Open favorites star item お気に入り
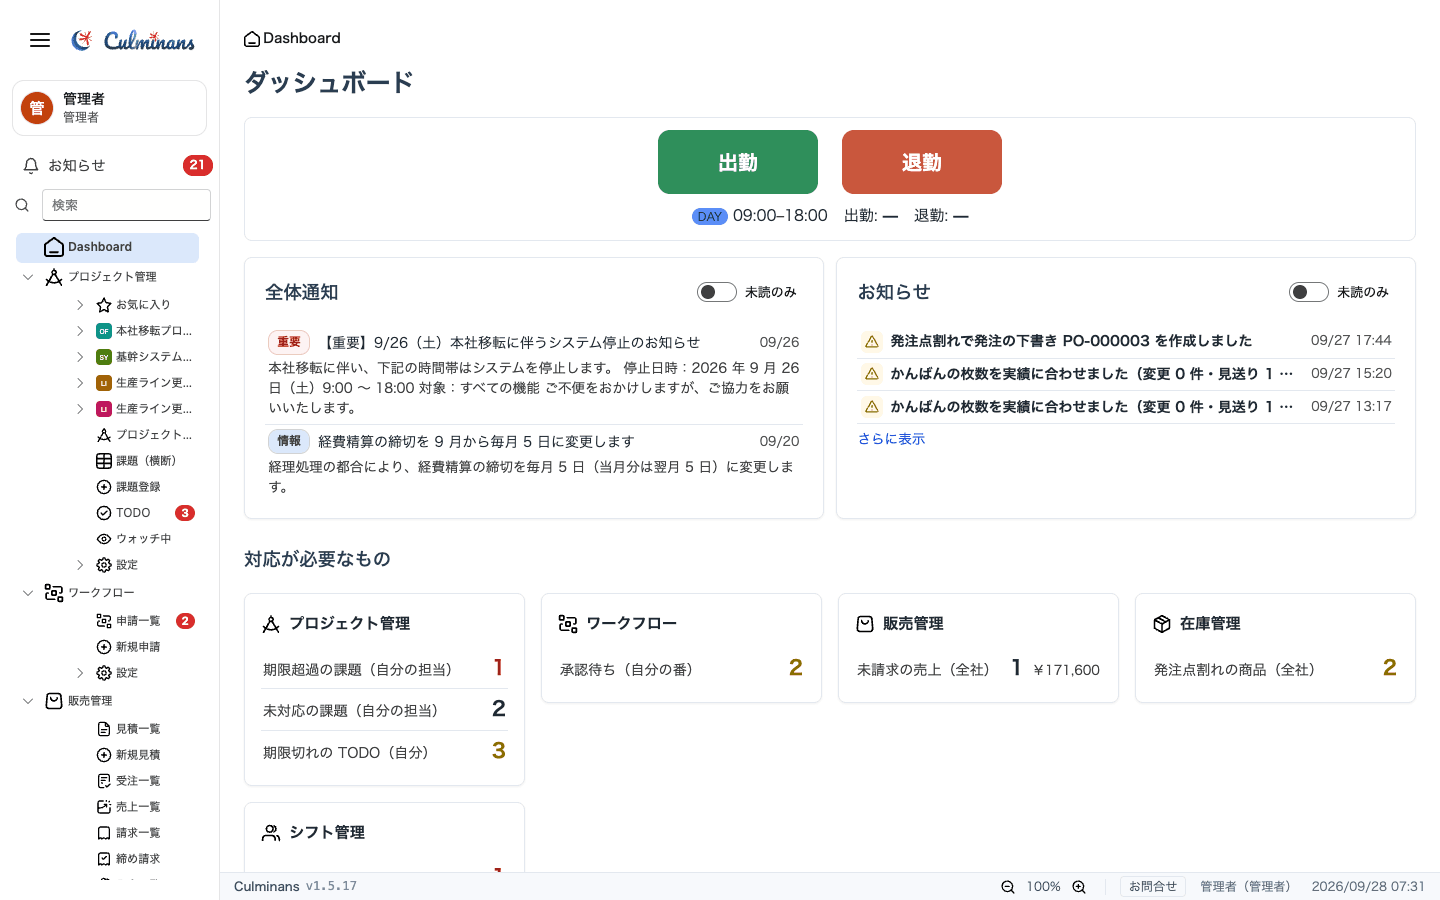This screenshot has width=1440, height=900. tap(133, 305)
